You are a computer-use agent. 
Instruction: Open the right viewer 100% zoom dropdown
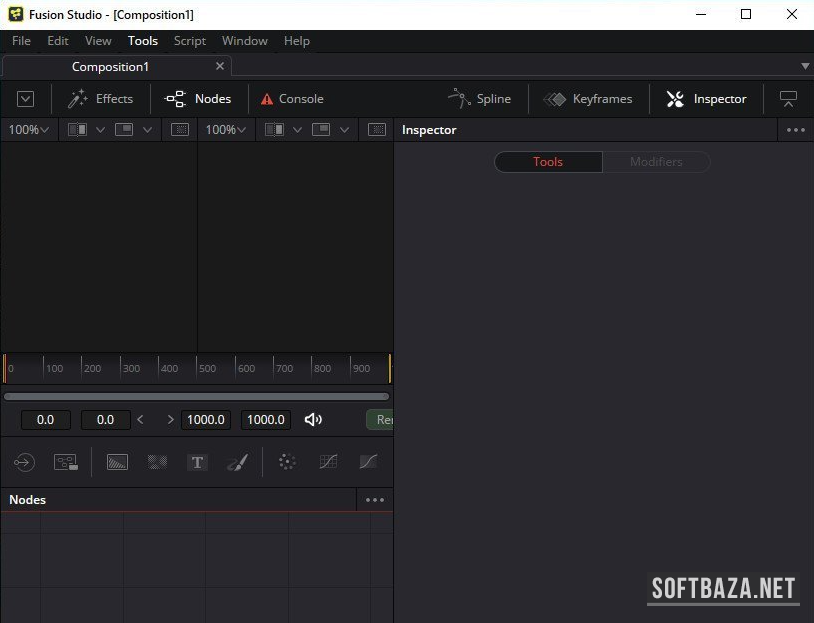(x=226, y=130)
